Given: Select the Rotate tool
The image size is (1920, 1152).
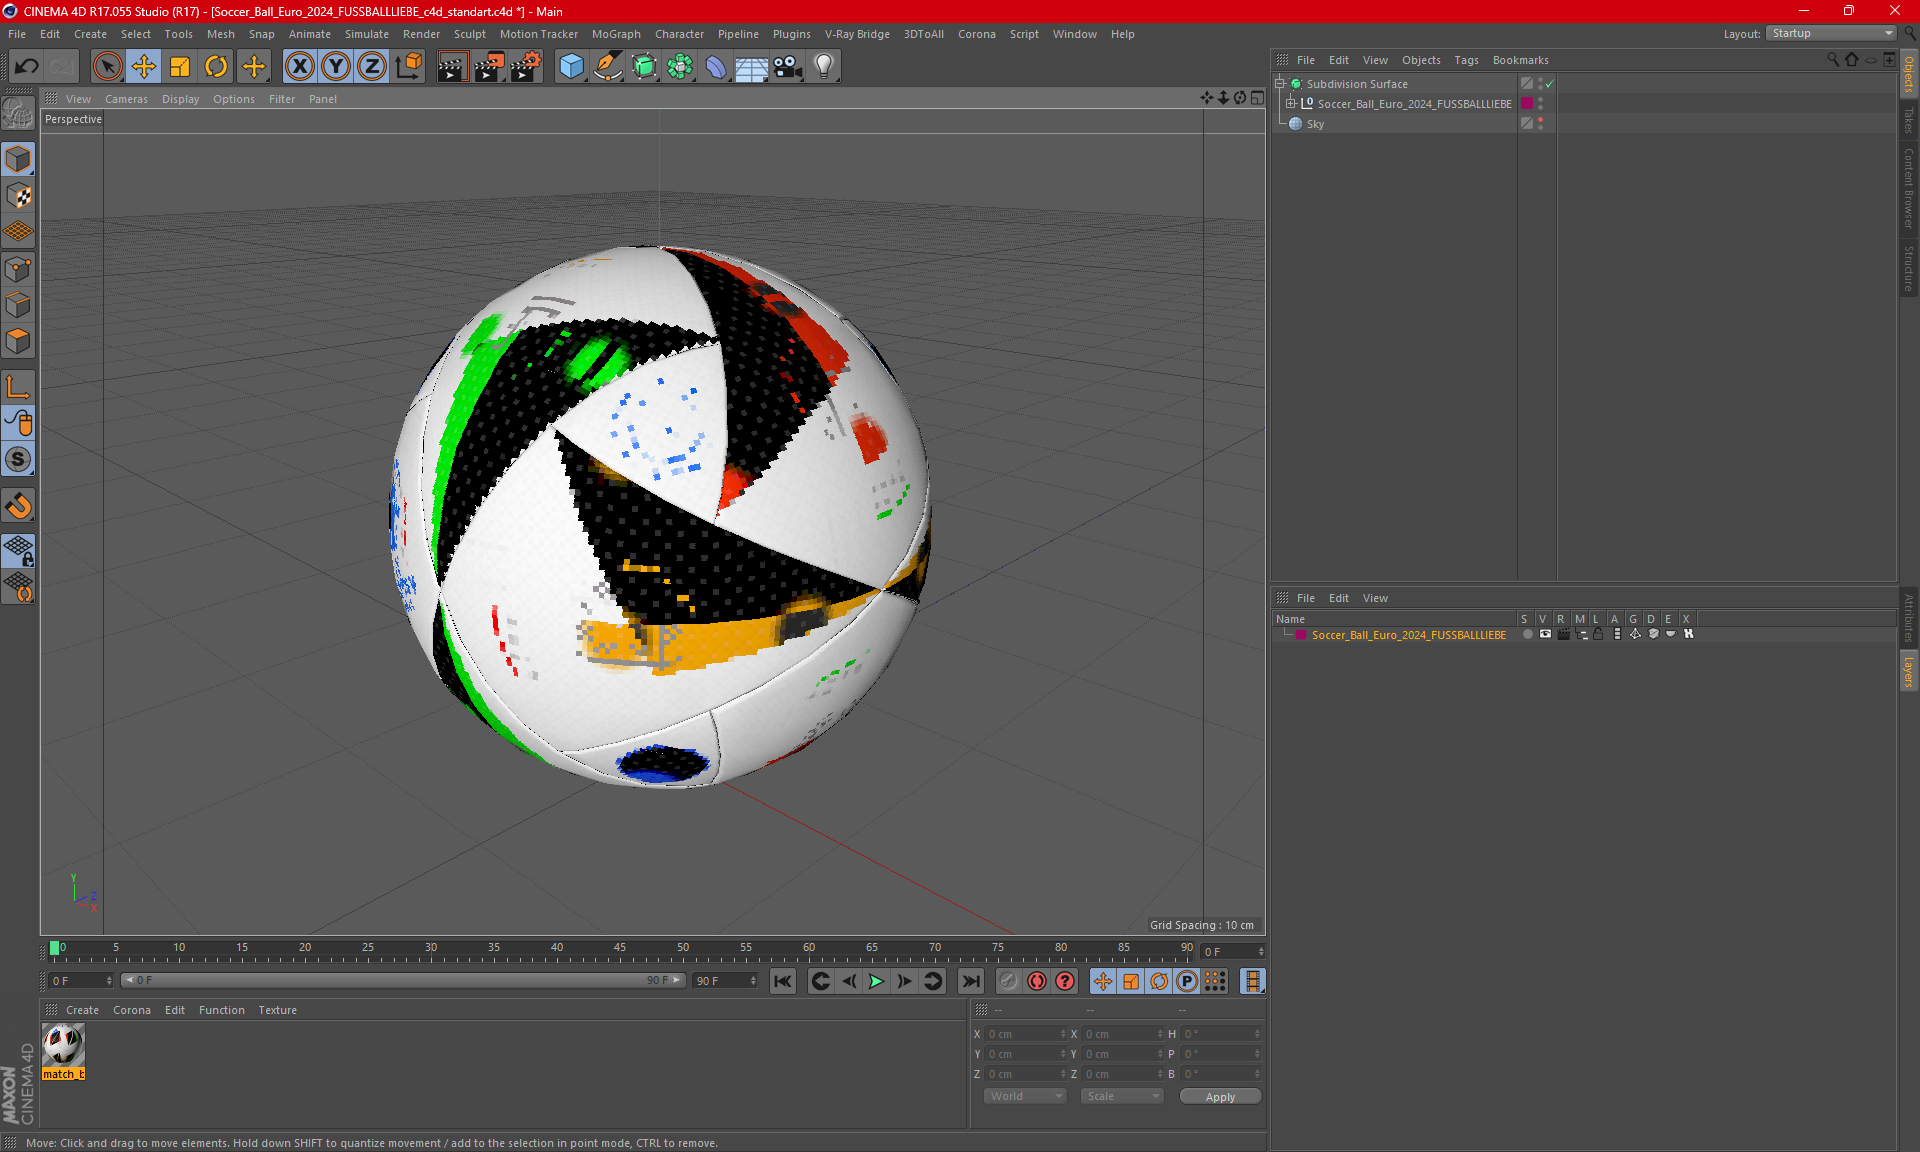Looking at the screenshot, I should 216,67.
